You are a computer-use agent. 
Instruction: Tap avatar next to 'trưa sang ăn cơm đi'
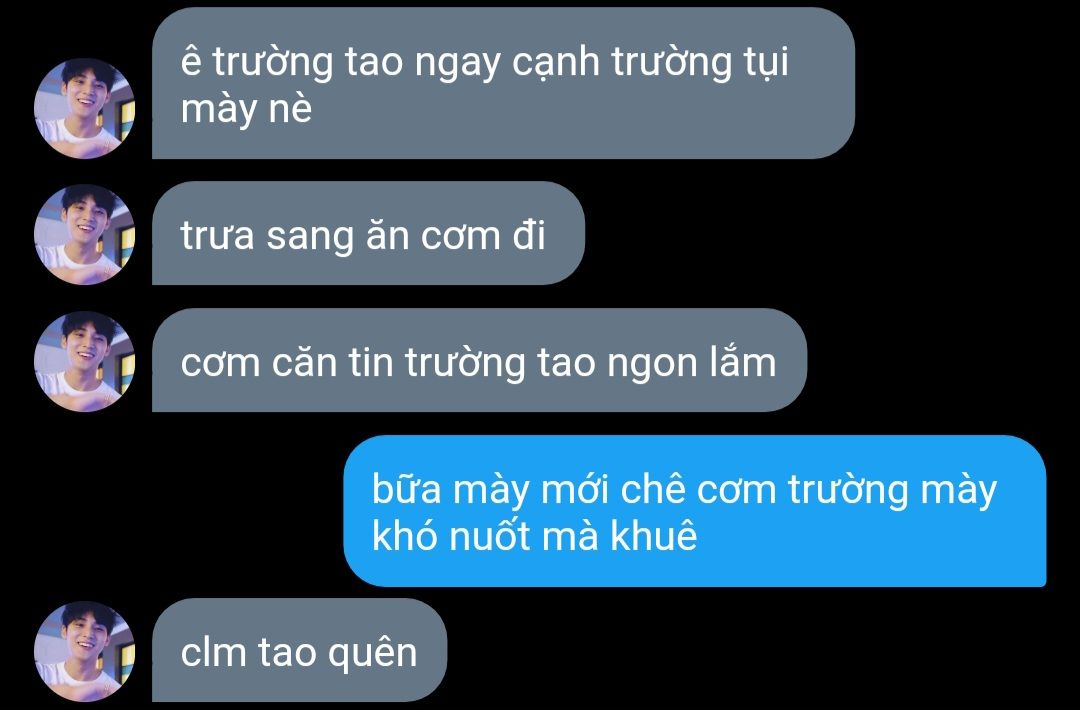pos(85,235)
